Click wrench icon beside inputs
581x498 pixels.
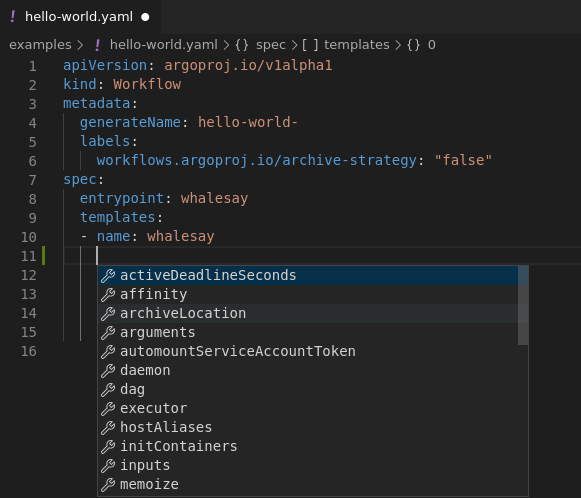point(108,465)
